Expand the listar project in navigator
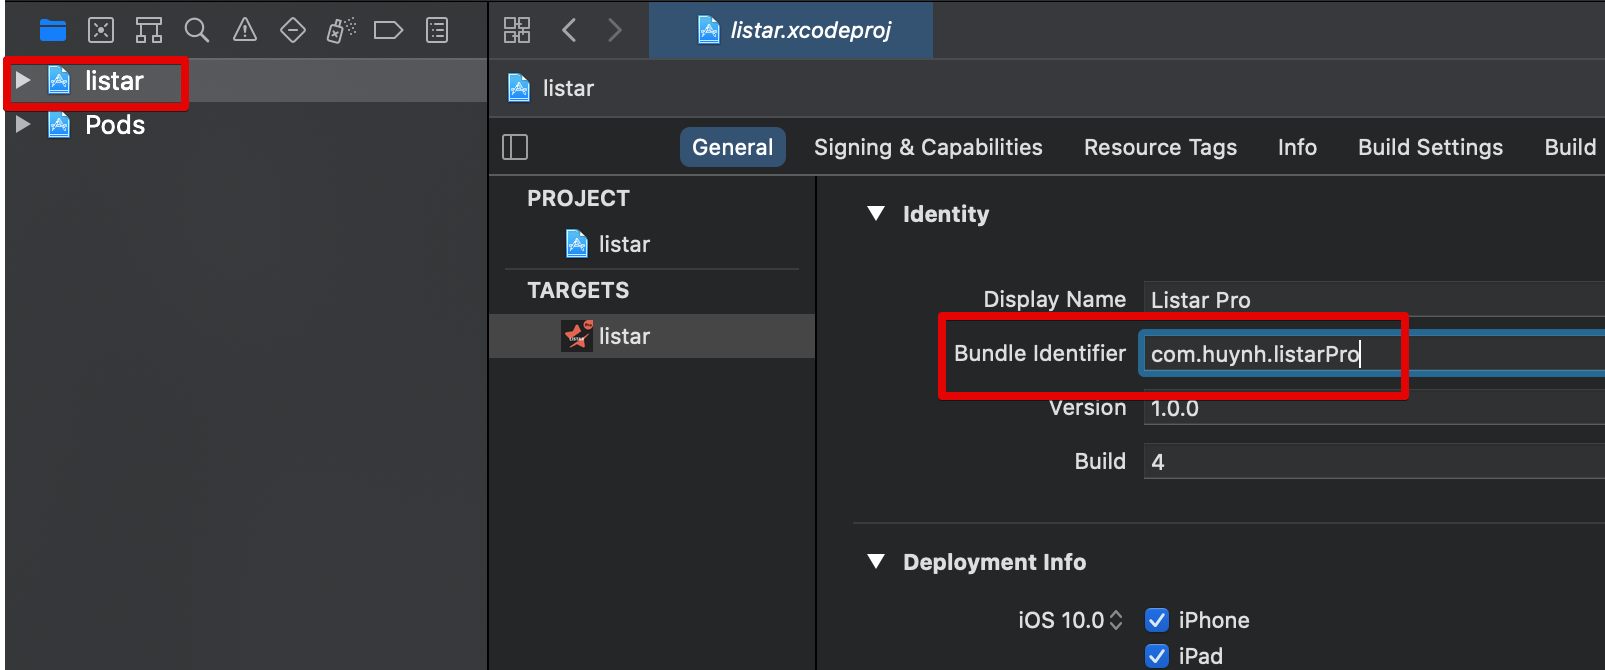This screenshot has height=670, width=1605. click(x=23, y=80)
